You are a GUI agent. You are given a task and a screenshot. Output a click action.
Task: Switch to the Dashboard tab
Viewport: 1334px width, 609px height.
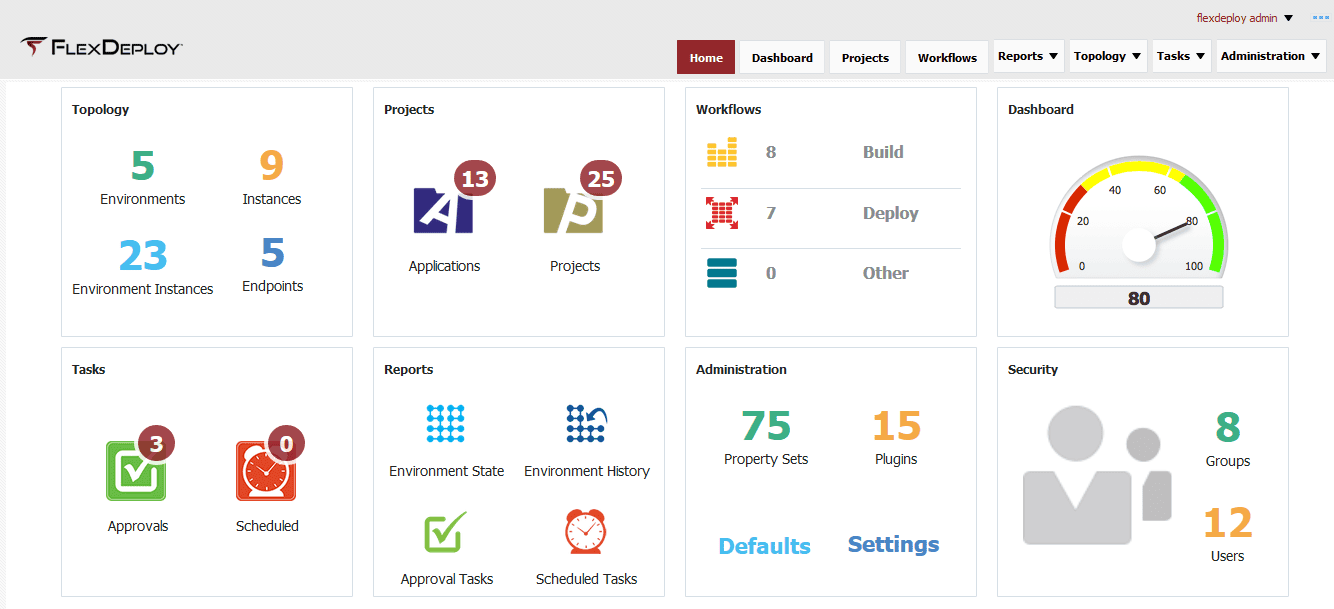pos(782,57)
